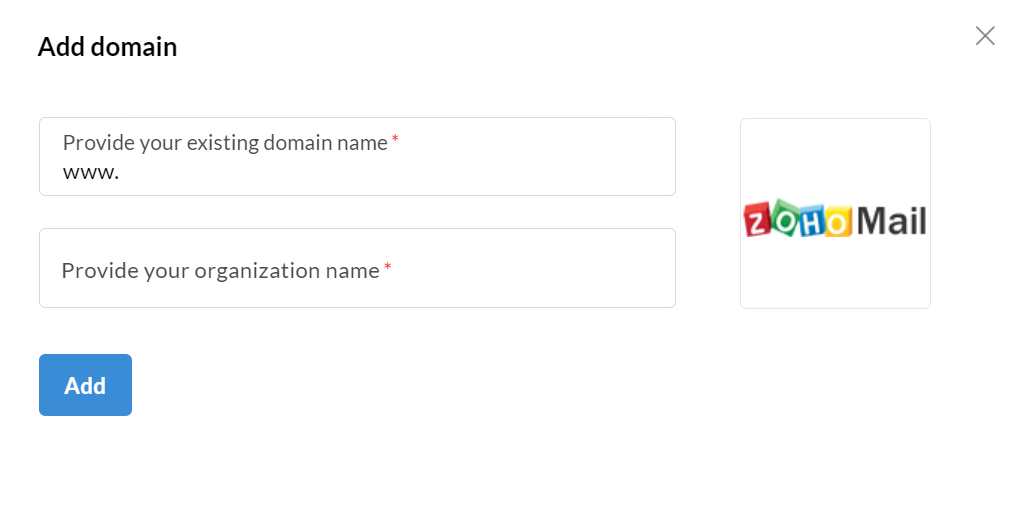Click the red Z block in Zoho logo
1014x514 pixels.
[x=759, y=220]
